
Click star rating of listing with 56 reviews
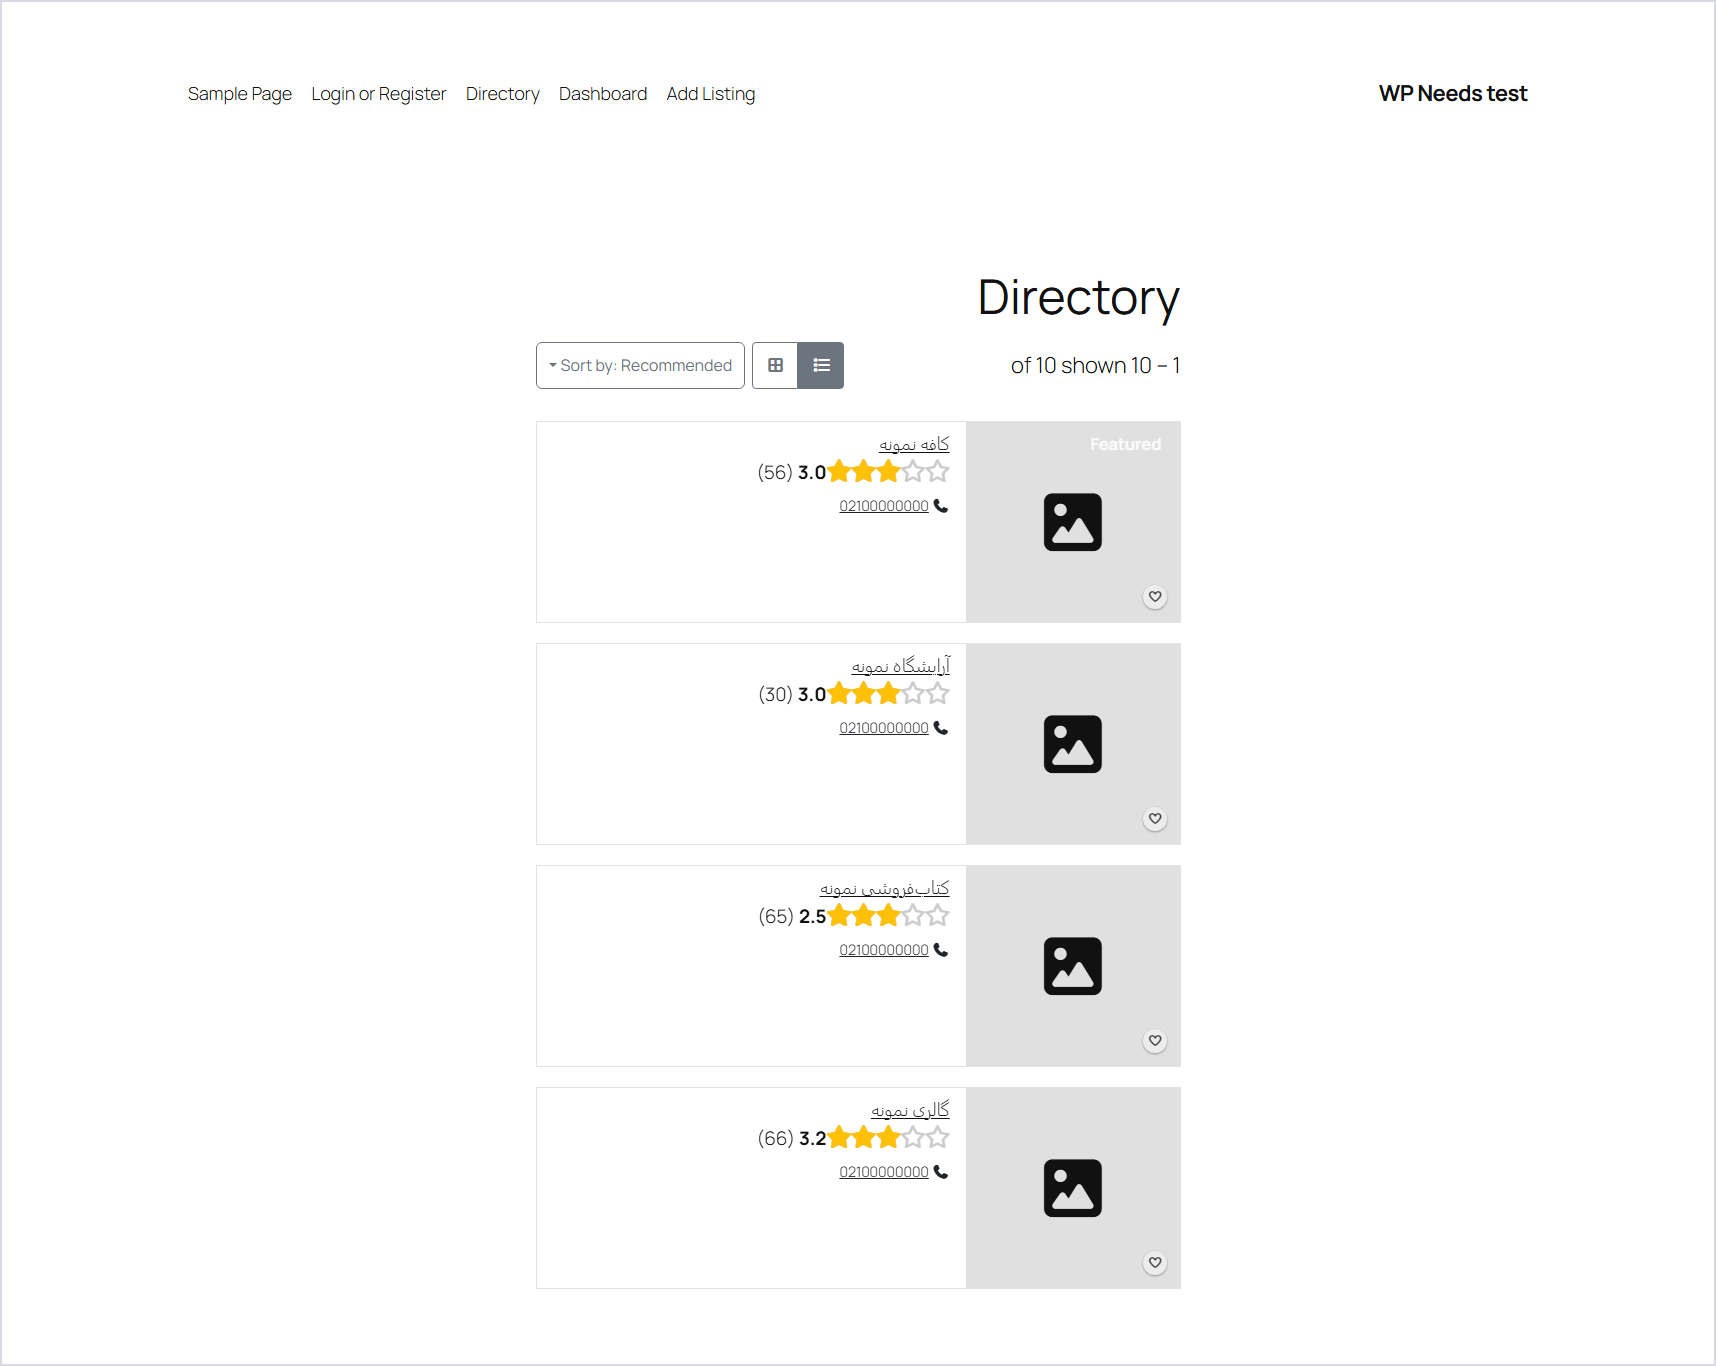(x=889, y=472)
